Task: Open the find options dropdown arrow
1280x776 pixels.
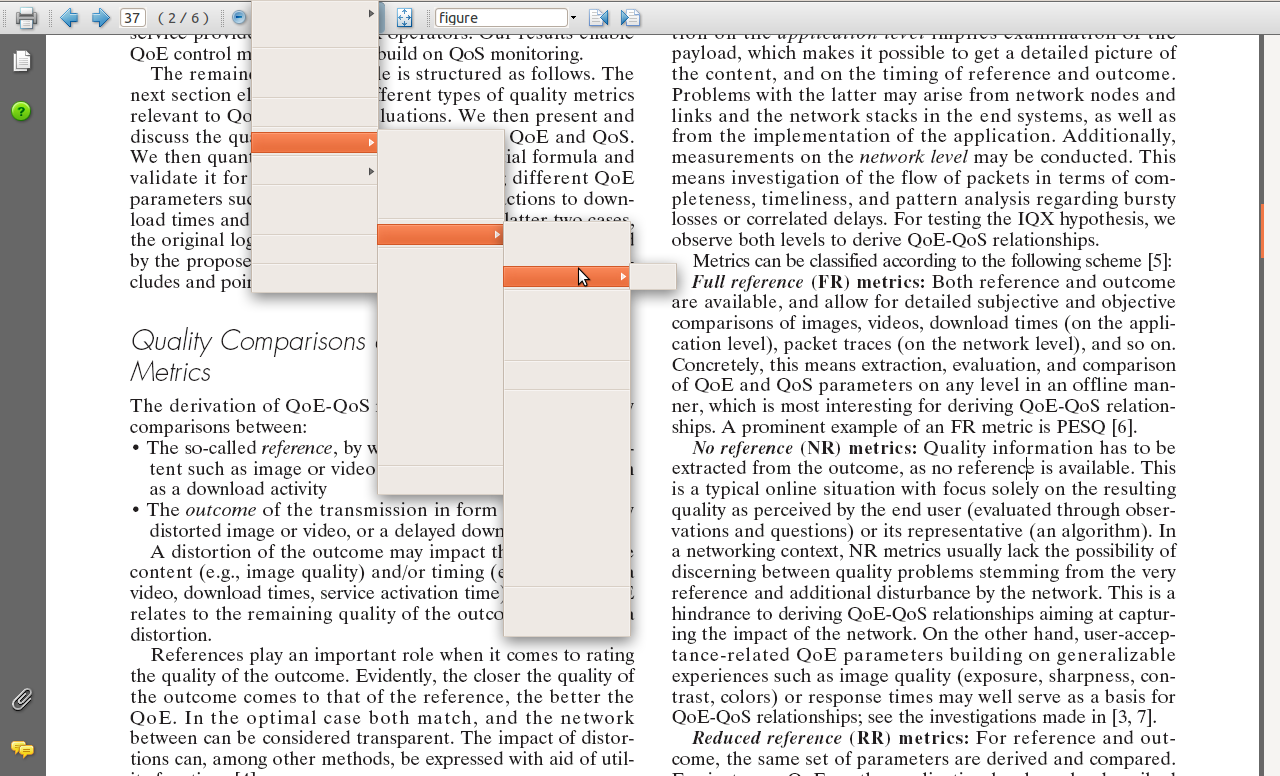Action: [x=573, y=17]
